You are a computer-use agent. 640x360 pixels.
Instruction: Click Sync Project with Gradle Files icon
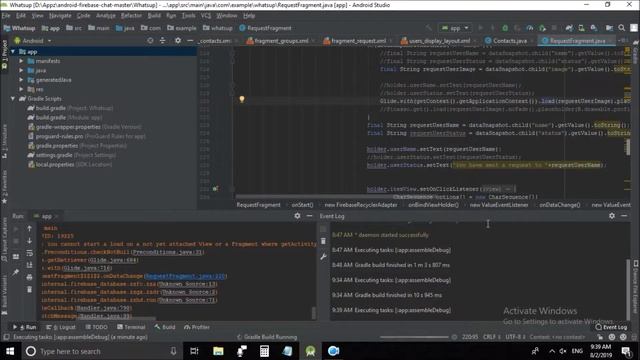(569, 28)
